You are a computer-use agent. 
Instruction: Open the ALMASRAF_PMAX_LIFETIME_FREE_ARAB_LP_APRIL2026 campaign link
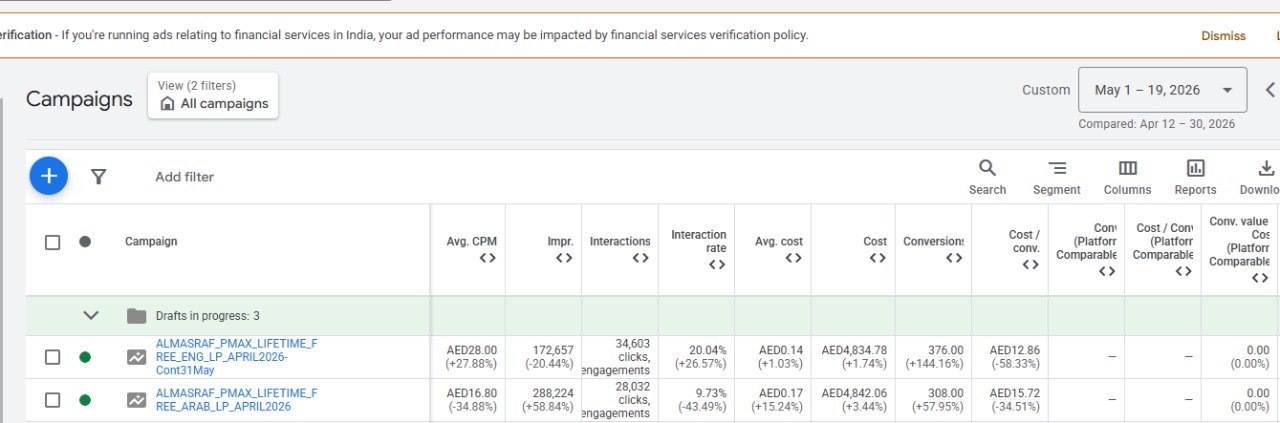point(237,400)
